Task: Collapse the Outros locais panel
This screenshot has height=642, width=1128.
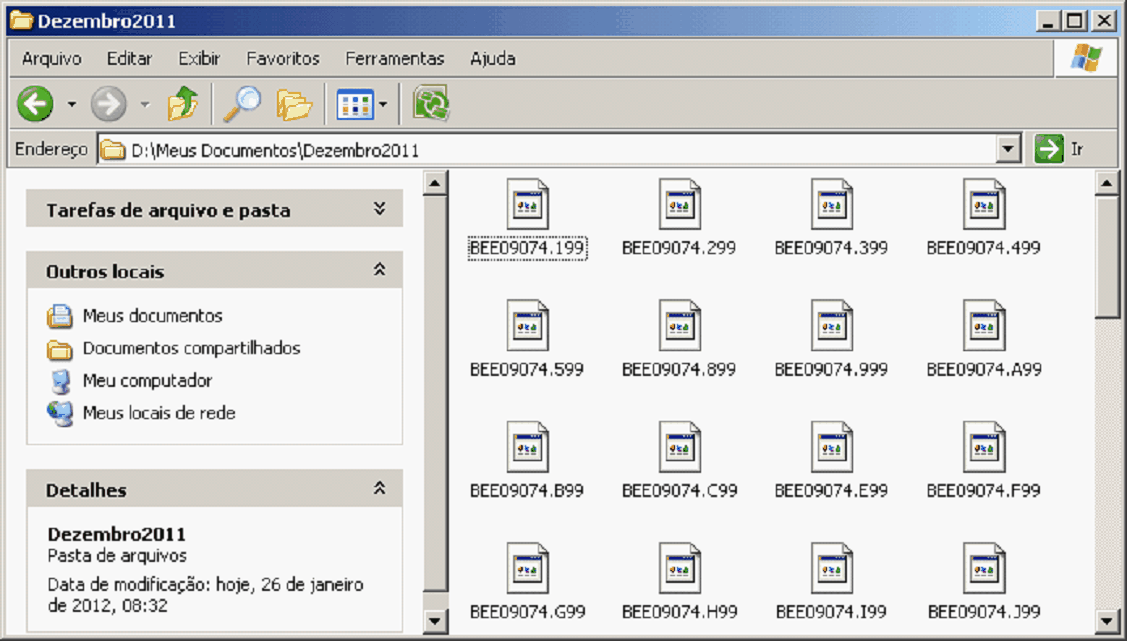Action: coord(379,270)
